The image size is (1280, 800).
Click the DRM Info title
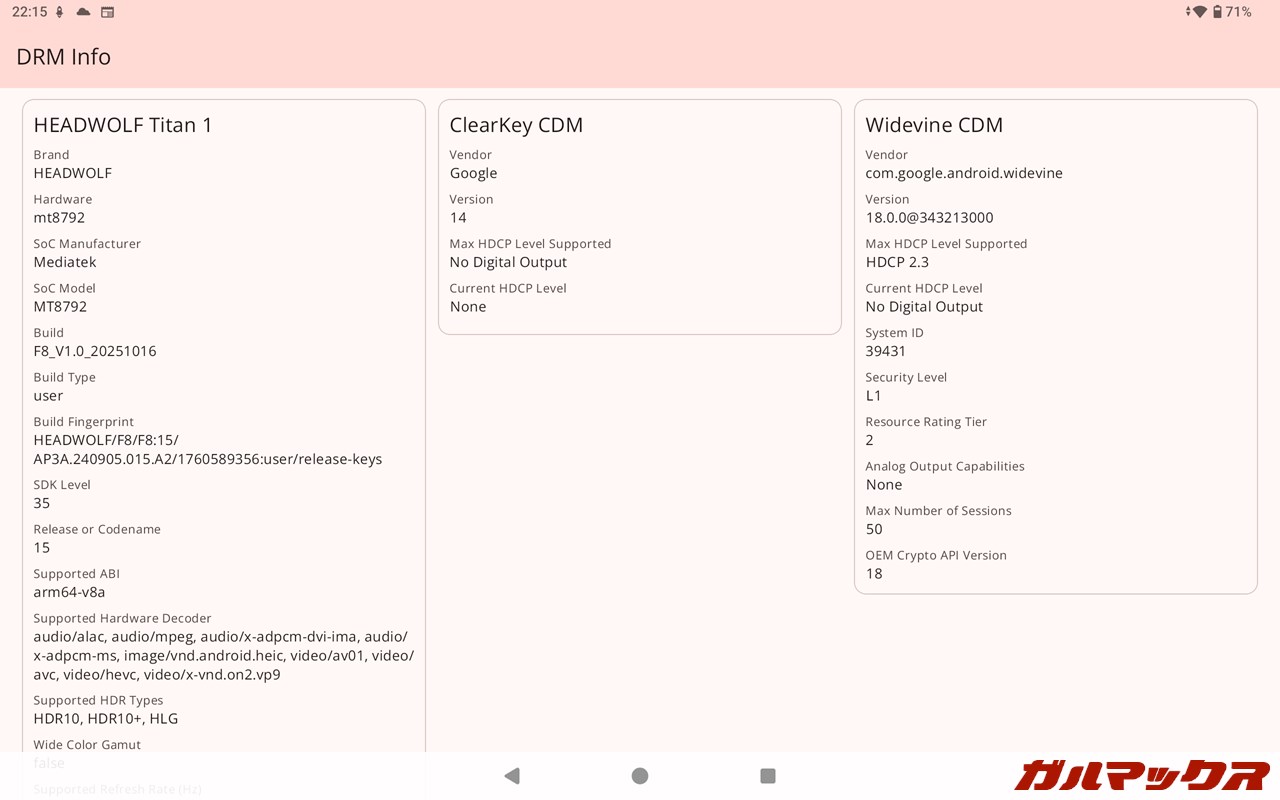click(63, 57)
